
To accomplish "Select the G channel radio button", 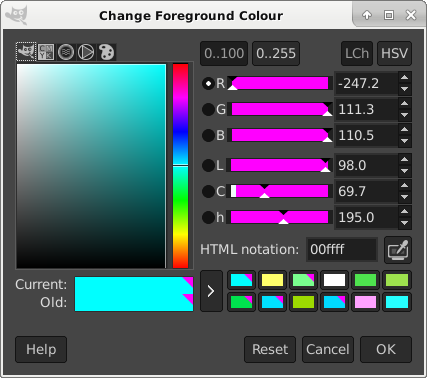I will pyautogui.click(x=208, y=109).
